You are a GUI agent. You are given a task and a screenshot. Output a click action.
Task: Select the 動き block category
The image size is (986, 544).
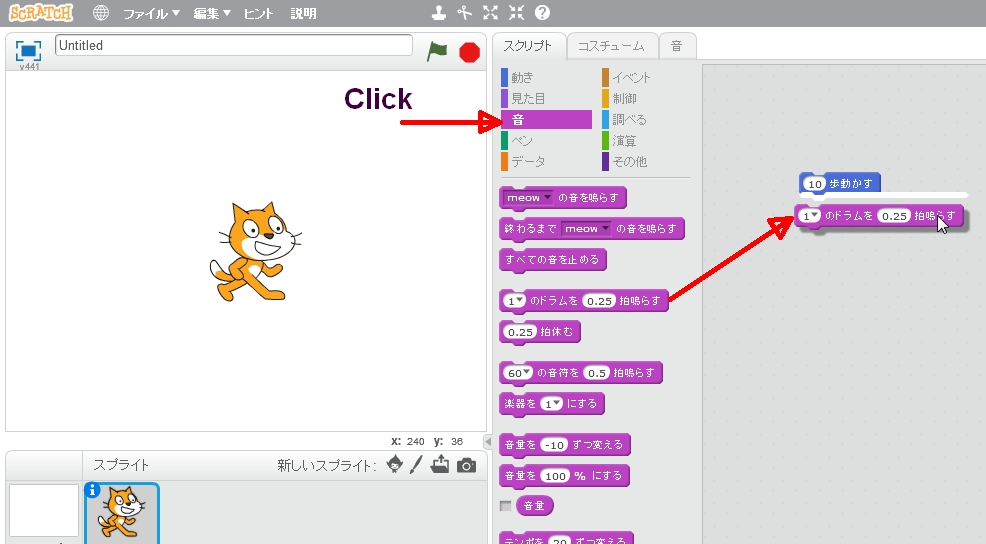pyautogui.click(x=546, y=77)
